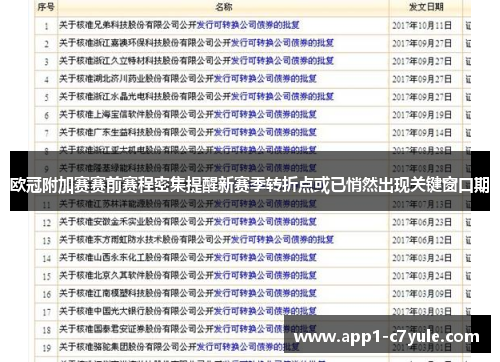Click serial number 7 cell
The width and height of the screenshot is (500, 362).
(46, 134)
